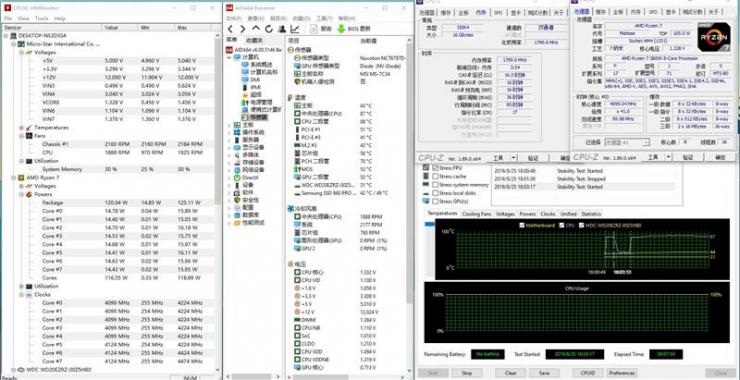Click the Stop button in stability test
Viewport: 740px width, 380px height.
pos(467,373)
